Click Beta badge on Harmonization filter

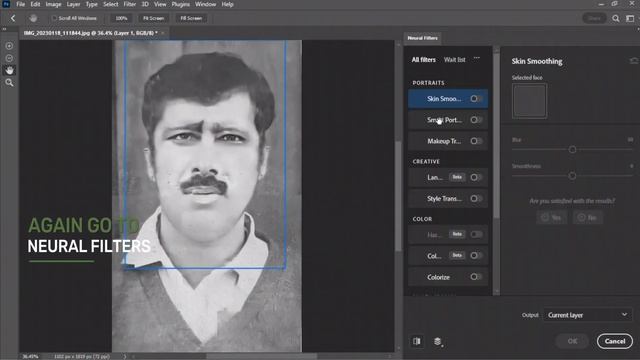point(457,234)
